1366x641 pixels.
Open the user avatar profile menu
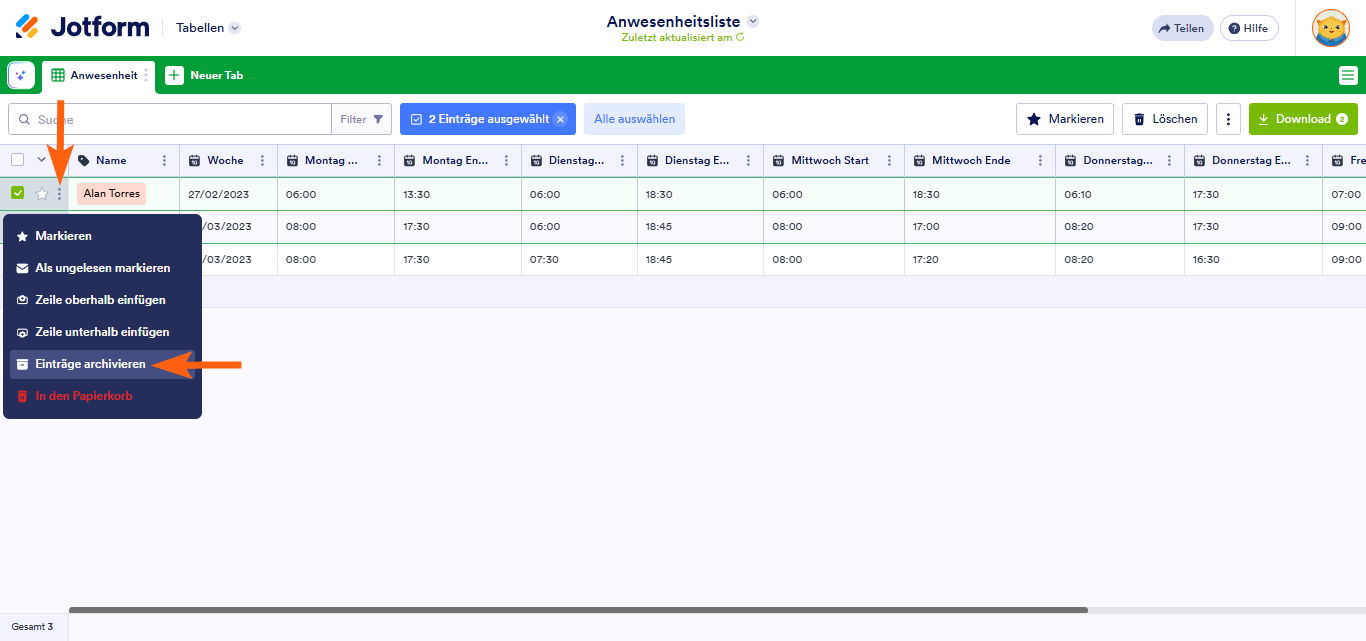[x=1330, y=28]
